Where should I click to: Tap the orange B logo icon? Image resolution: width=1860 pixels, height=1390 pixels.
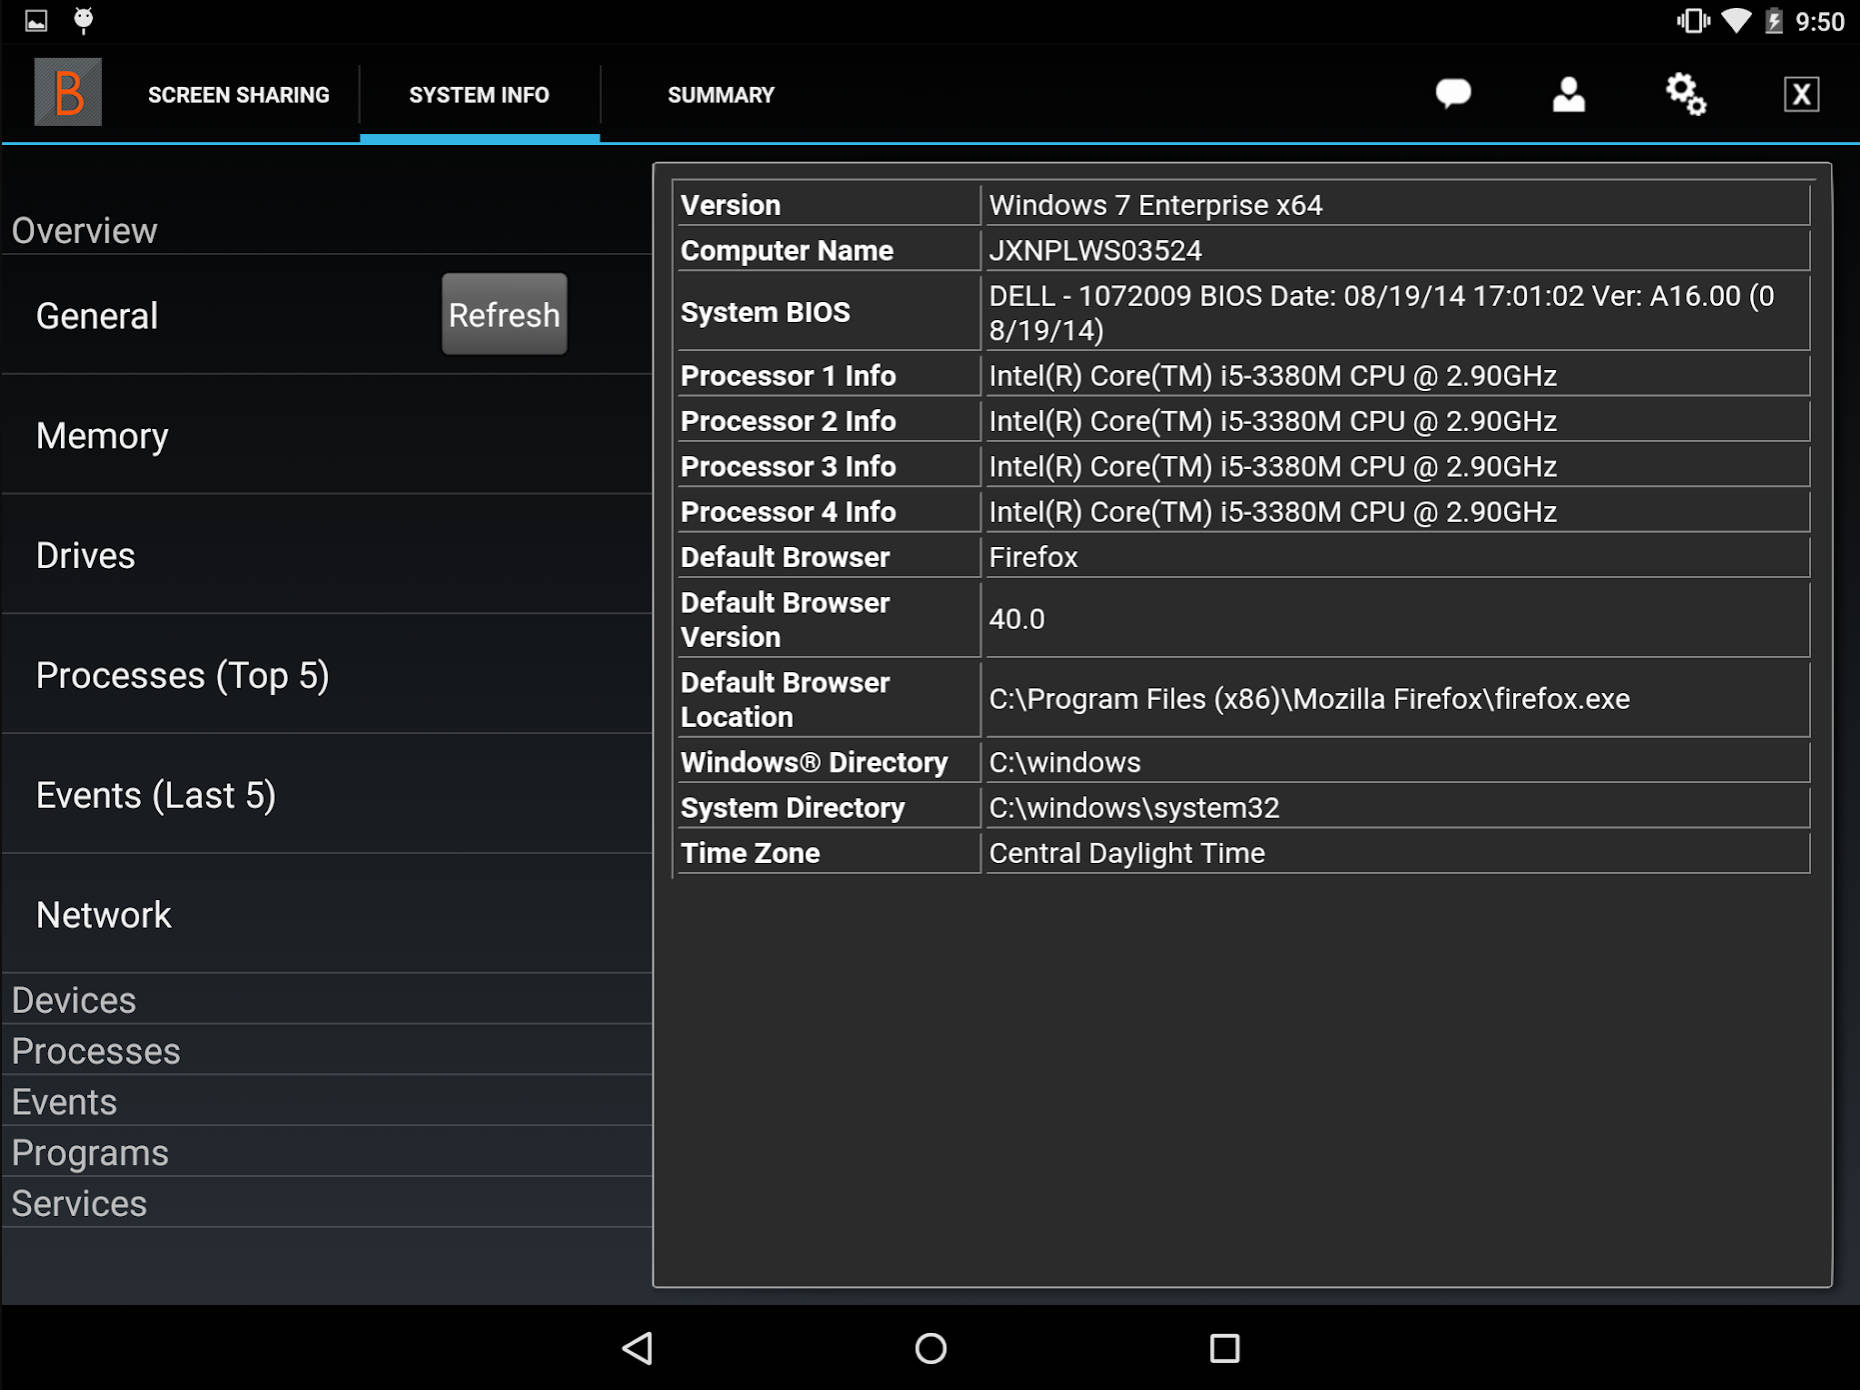(67, 92)
